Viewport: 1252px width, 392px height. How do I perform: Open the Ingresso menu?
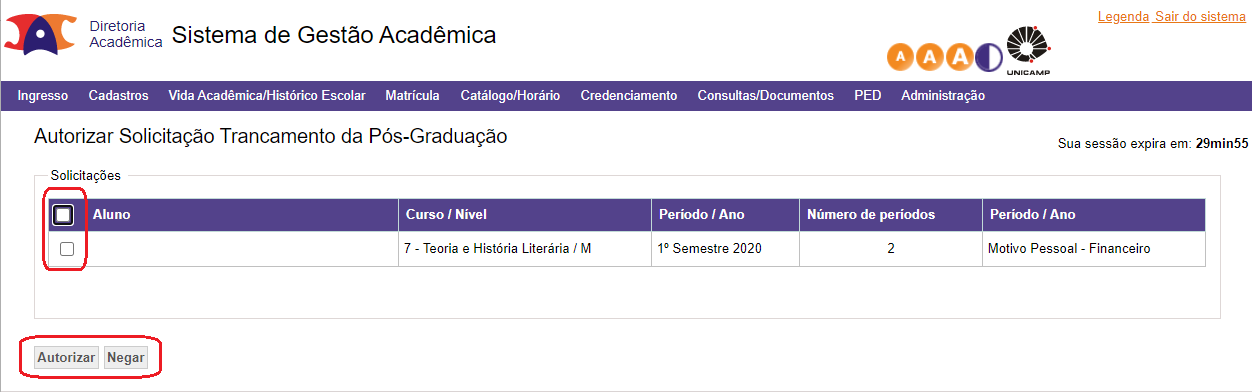[x=43, y=96]
